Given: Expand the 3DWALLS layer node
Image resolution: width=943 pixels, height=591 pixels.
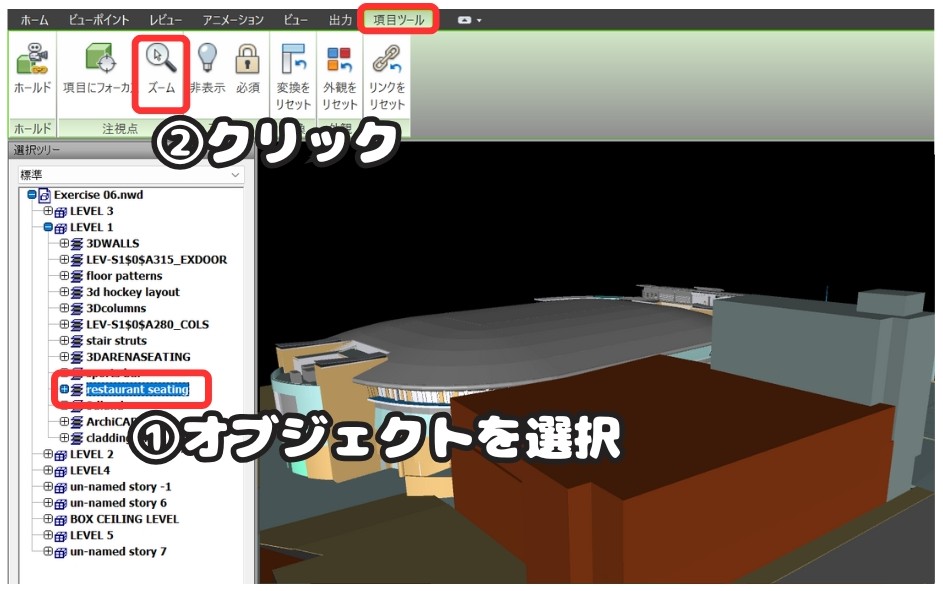Looking at the screenshot, I should (64, 243).
